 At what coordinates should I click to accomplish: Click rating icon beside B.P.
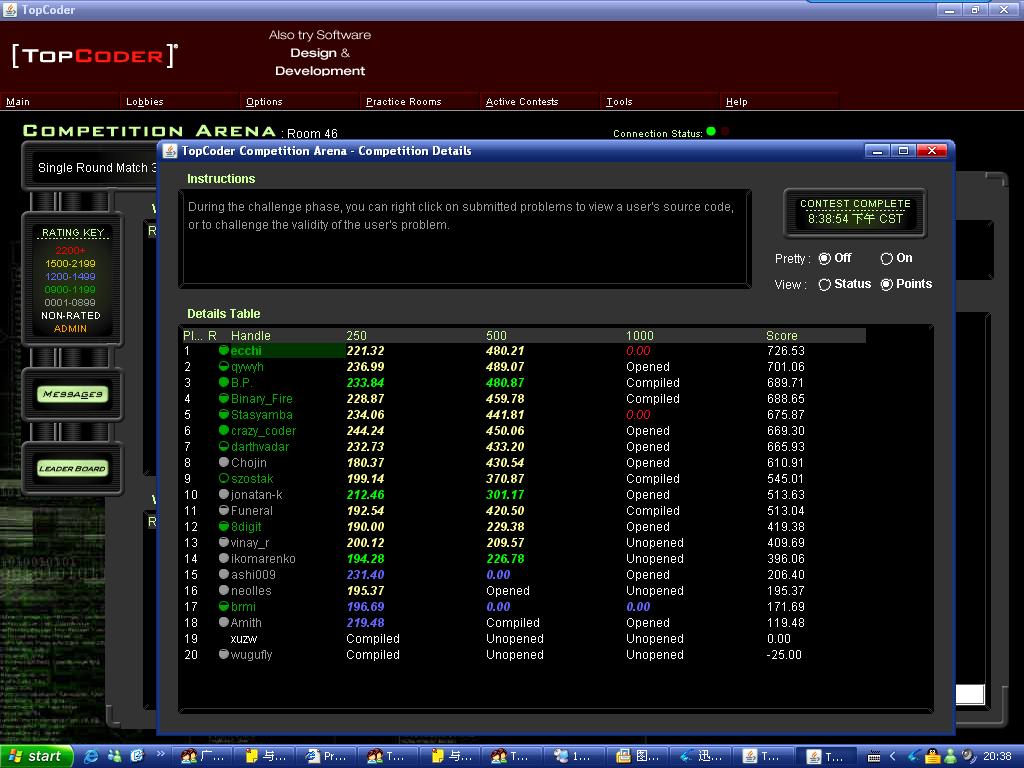click(223, 383)
